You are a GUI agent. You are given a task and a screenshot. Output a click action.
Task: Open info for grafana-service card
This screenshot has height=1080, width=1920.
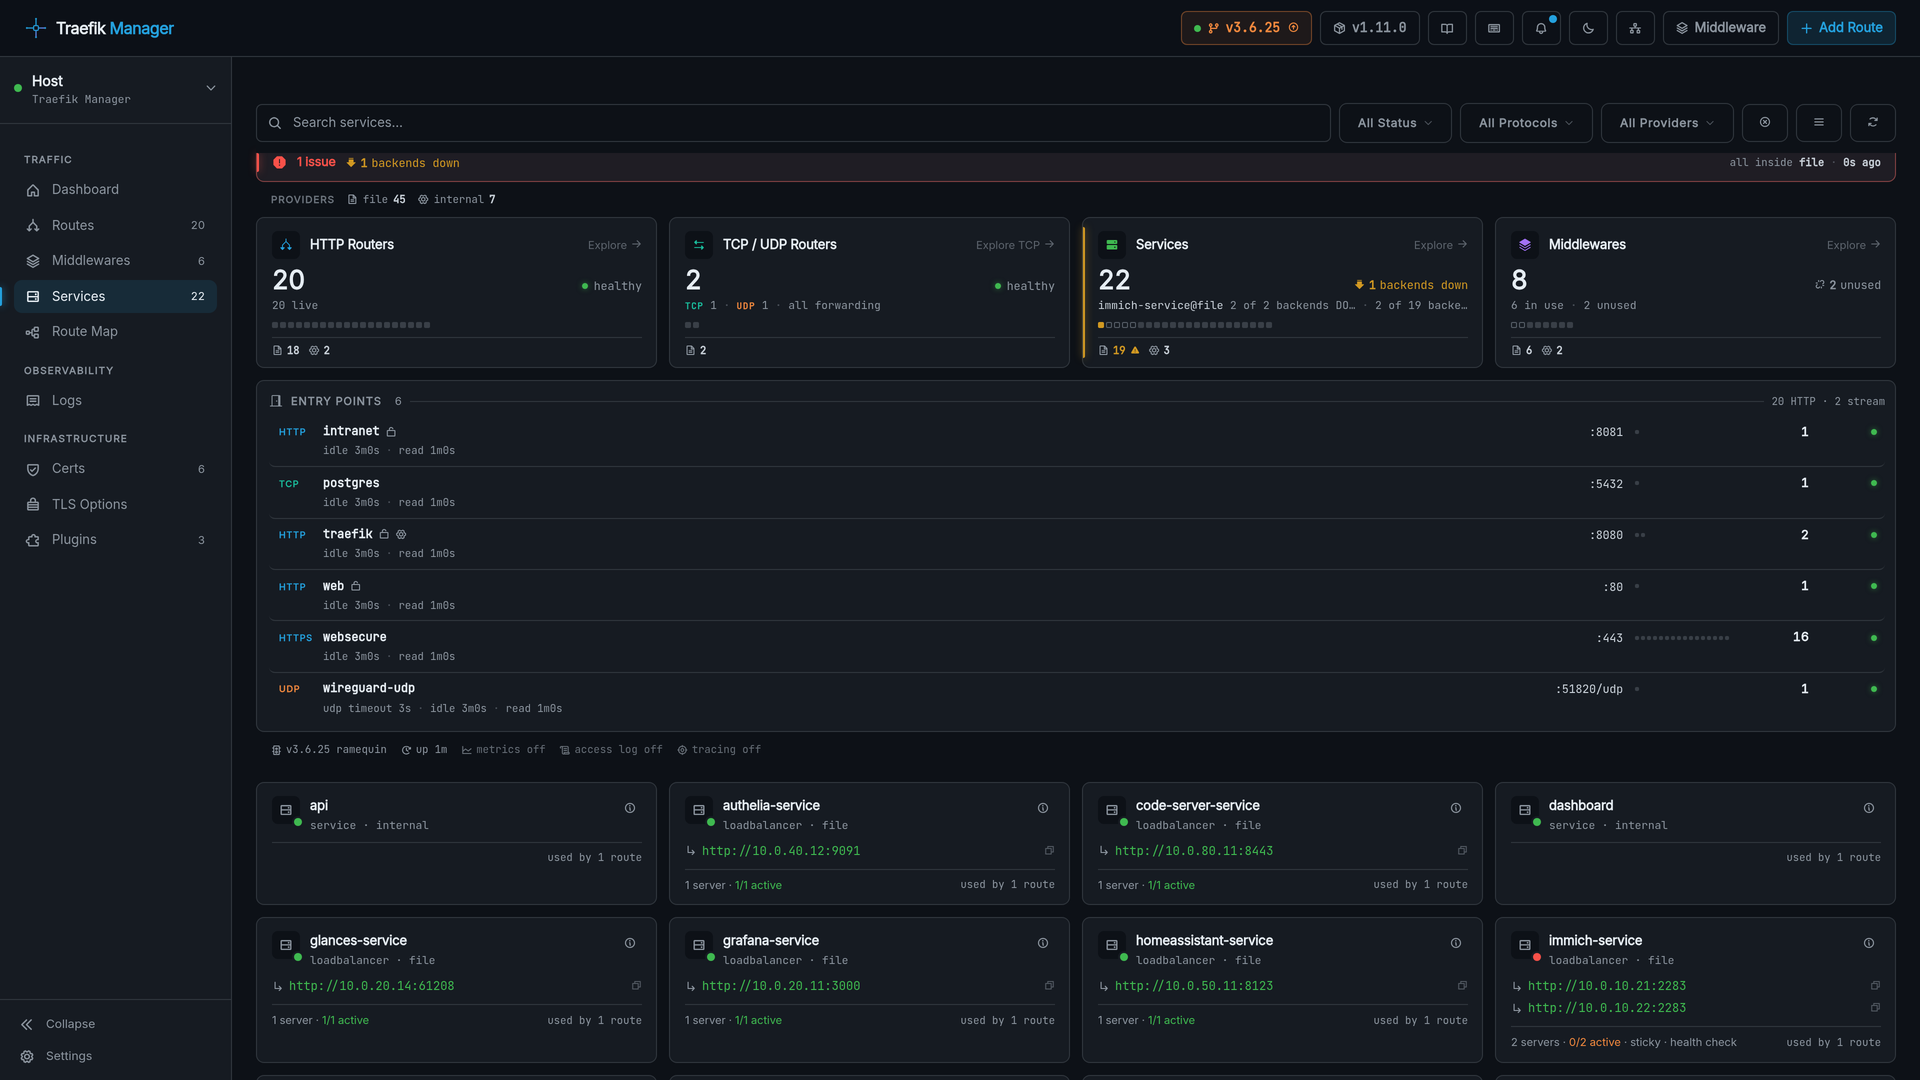(1043, 943)
